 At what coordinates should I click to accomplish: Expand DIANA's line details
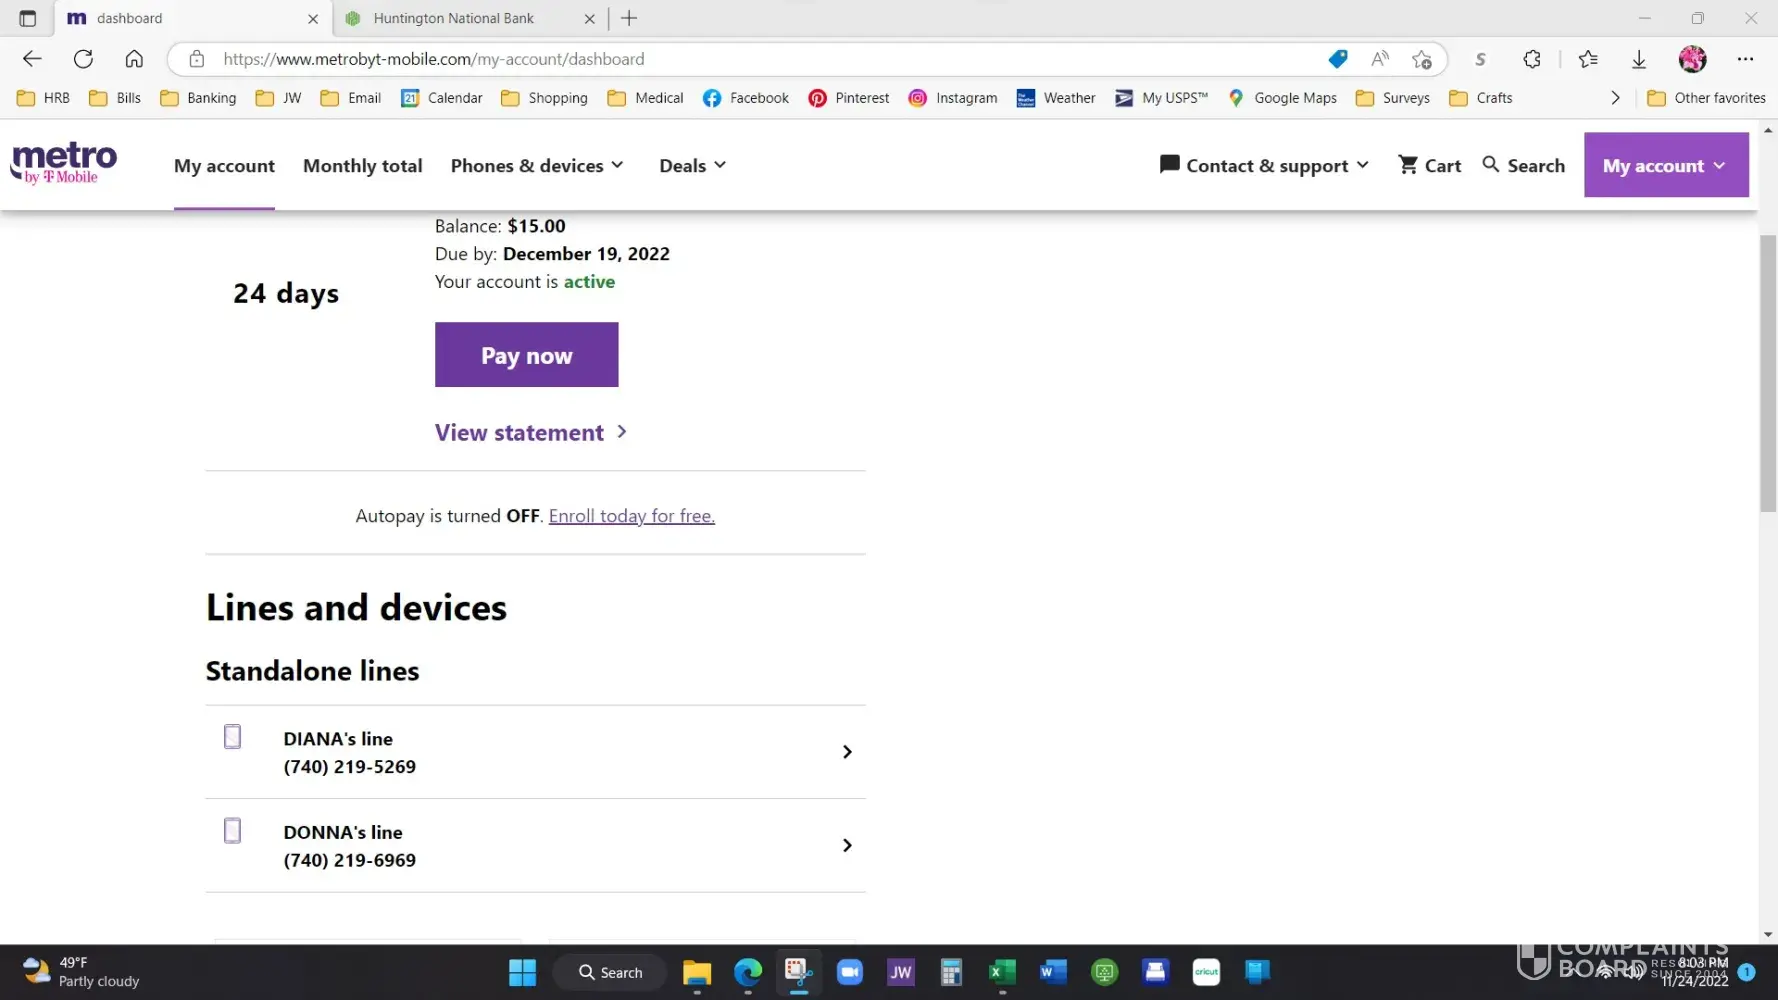535,752
